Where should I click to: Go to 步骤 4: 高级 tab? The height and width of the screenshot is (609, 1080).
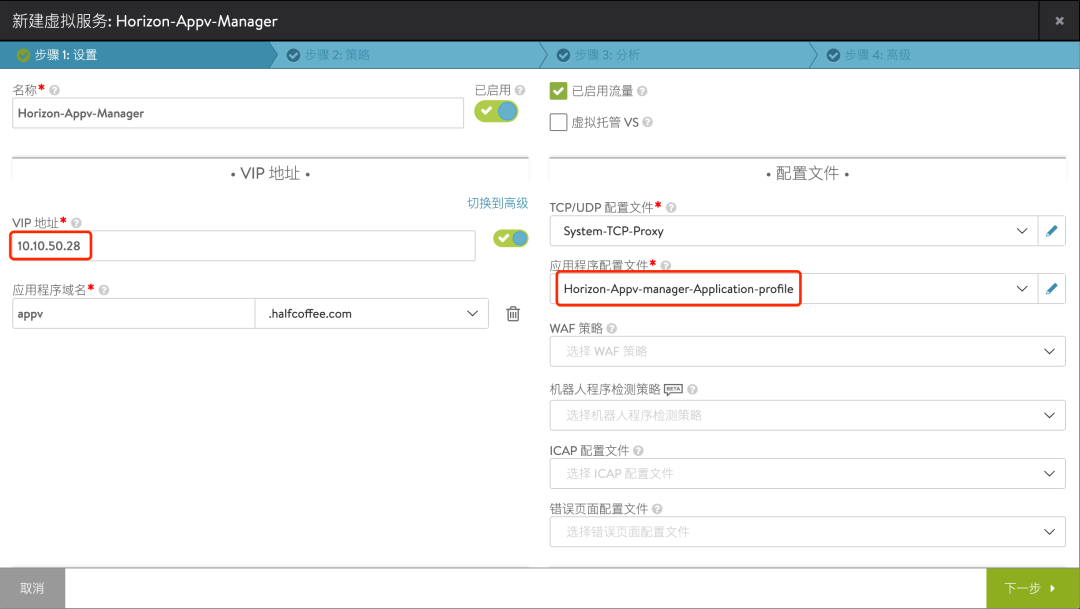[x=945, y=55]
